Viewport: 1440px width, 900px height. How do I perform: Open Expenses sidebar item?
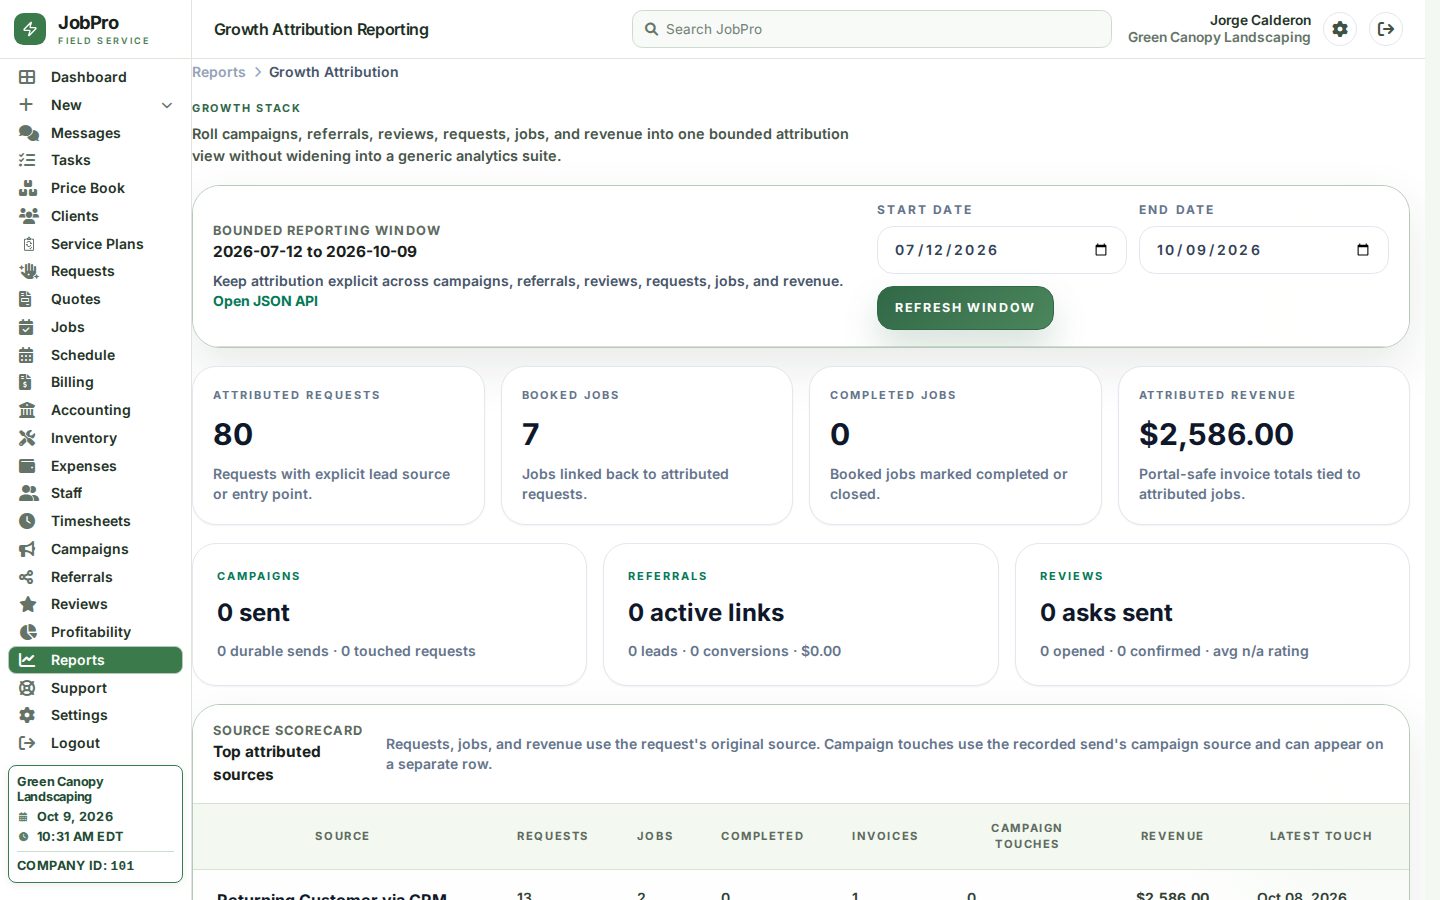95,466
